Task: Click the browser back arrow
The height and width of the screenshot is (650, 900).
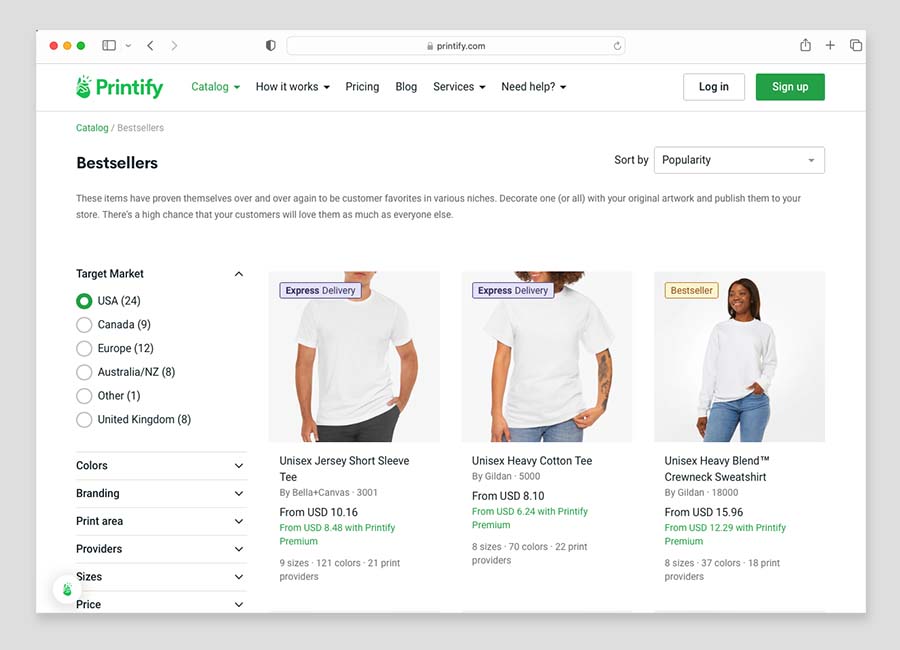Action: pos(150,45)
